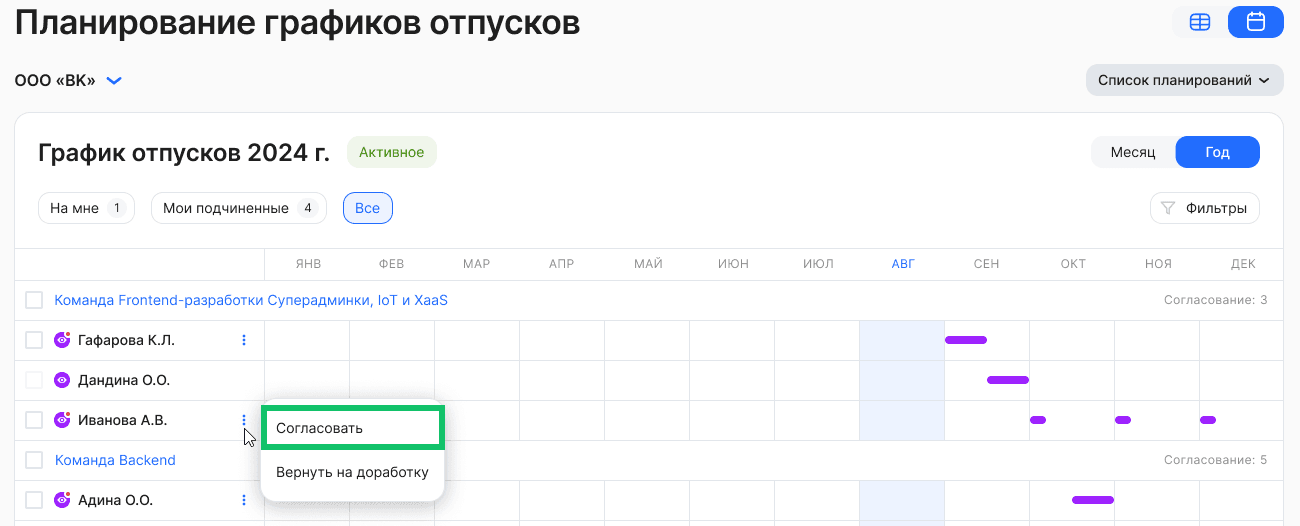
Task: Click Дандина О.О. September vacation bar
Action: pos(1008,380)
